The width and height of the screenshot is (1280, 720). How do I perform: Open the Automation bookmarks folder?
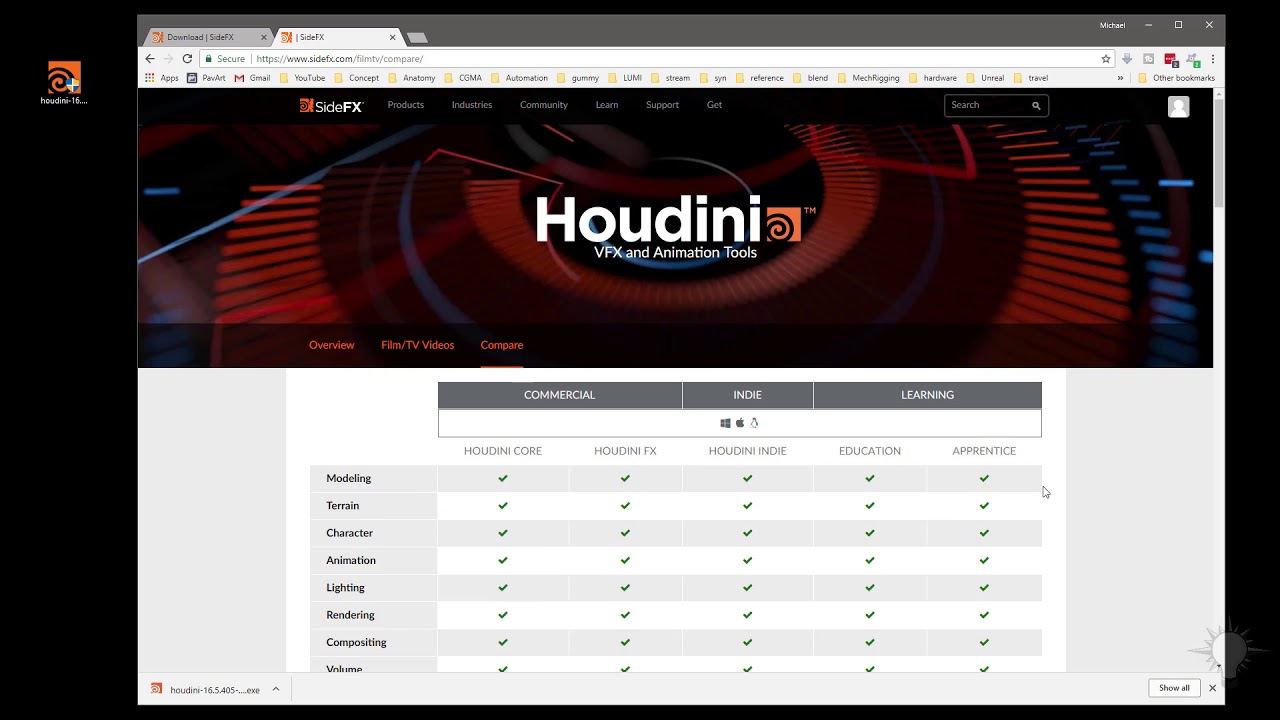click(520, 78)
